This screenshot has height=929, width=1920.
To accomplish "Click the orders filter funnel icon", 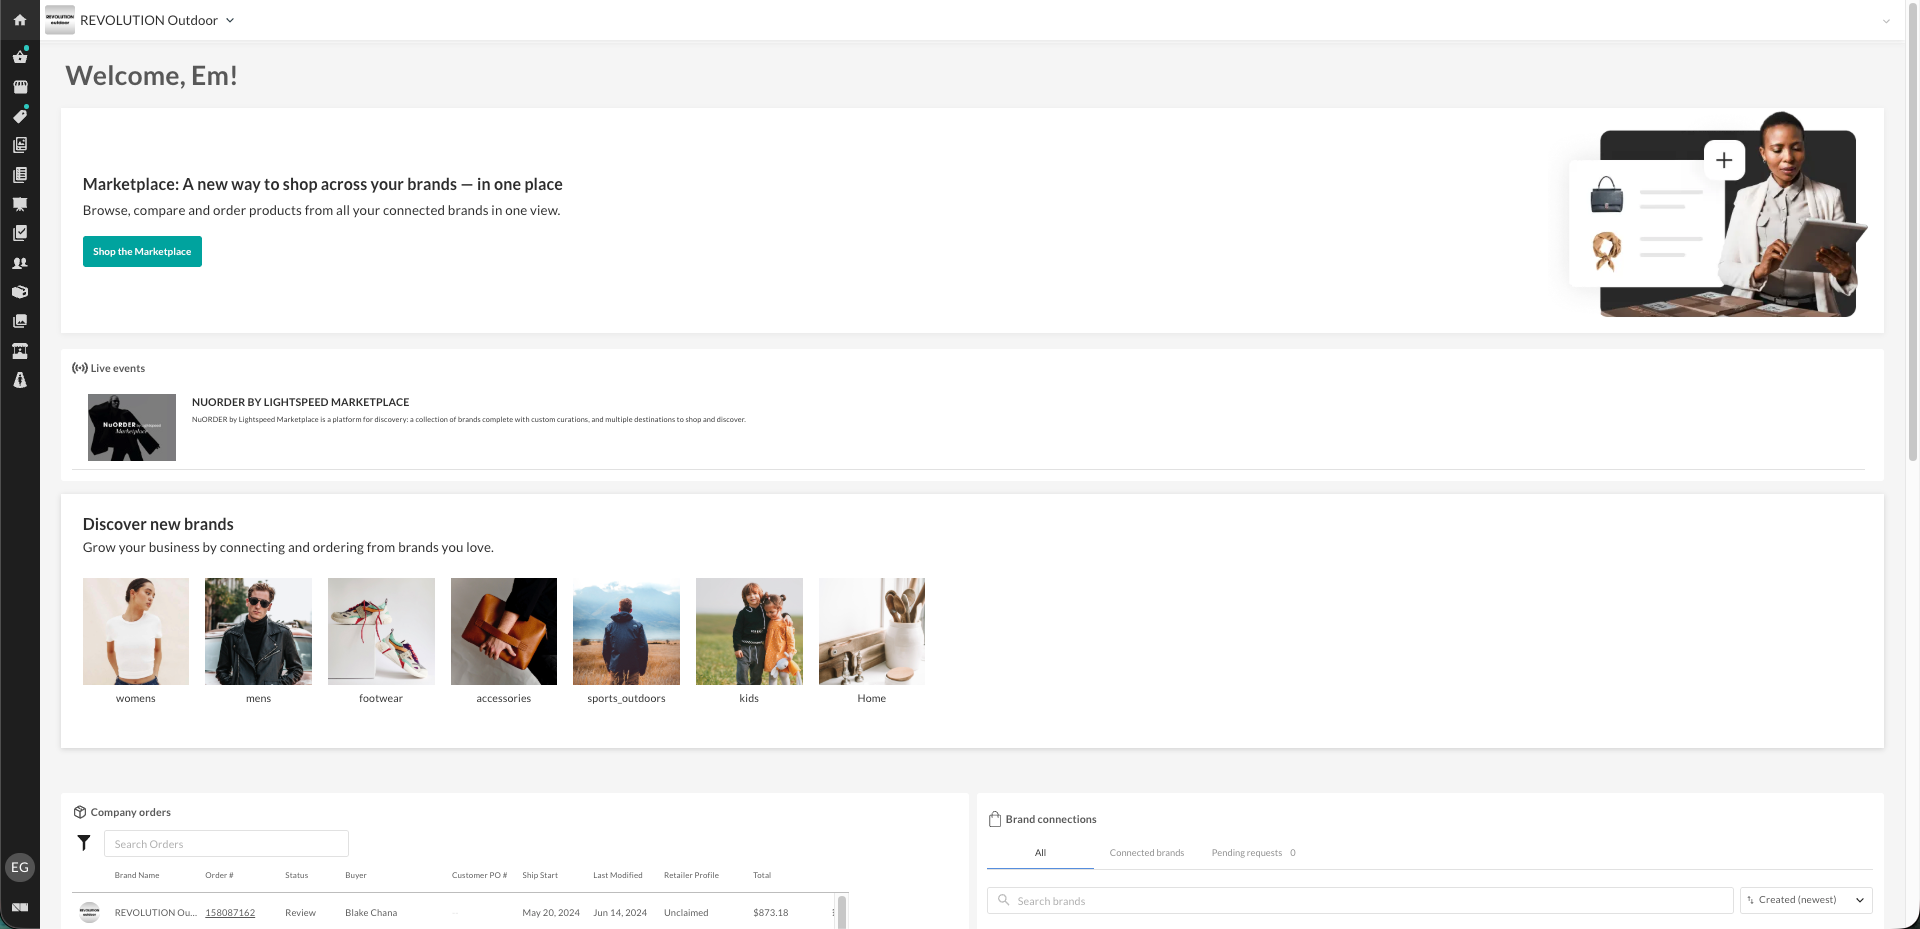I will coord(84,843).
